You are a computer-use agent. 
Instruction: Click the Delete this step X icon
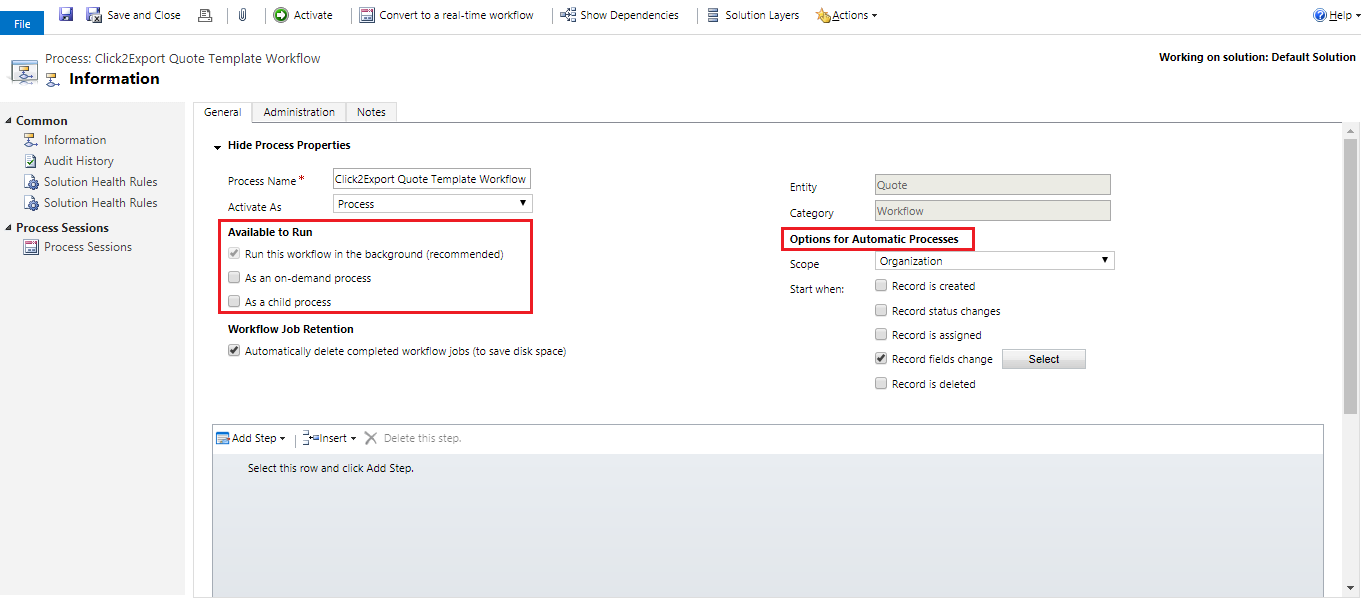click(x=371, y=438)
